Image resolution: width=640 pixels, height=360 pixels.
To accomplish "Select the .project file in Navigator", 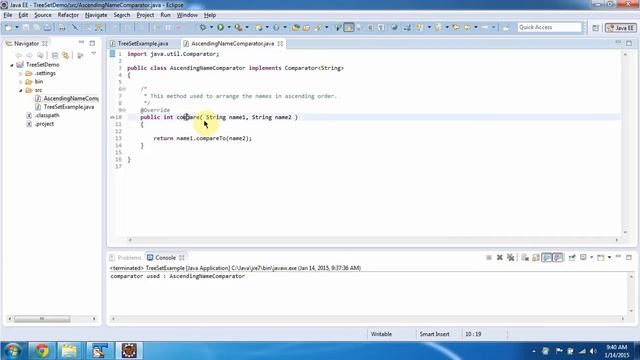I will click(44, 124).
